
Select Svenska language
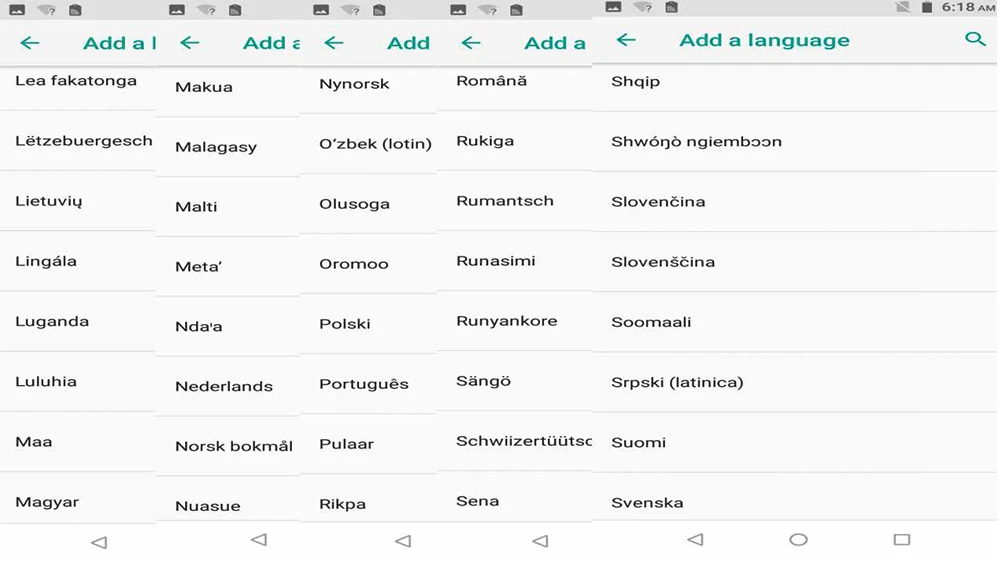(794, 503)
